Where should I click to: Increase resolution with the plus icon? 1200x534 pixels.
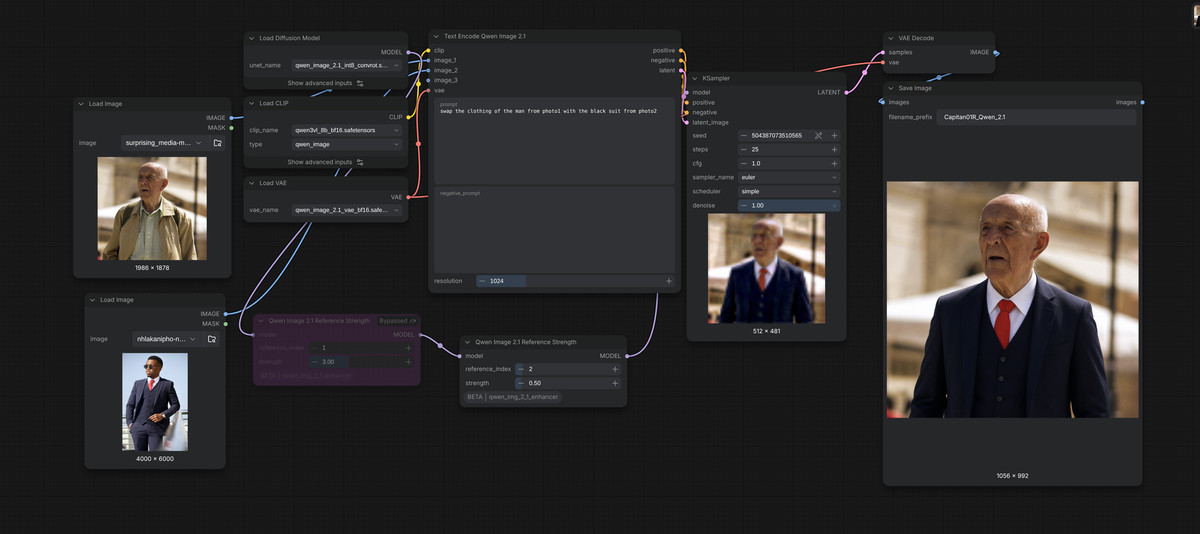coord(669,281)
